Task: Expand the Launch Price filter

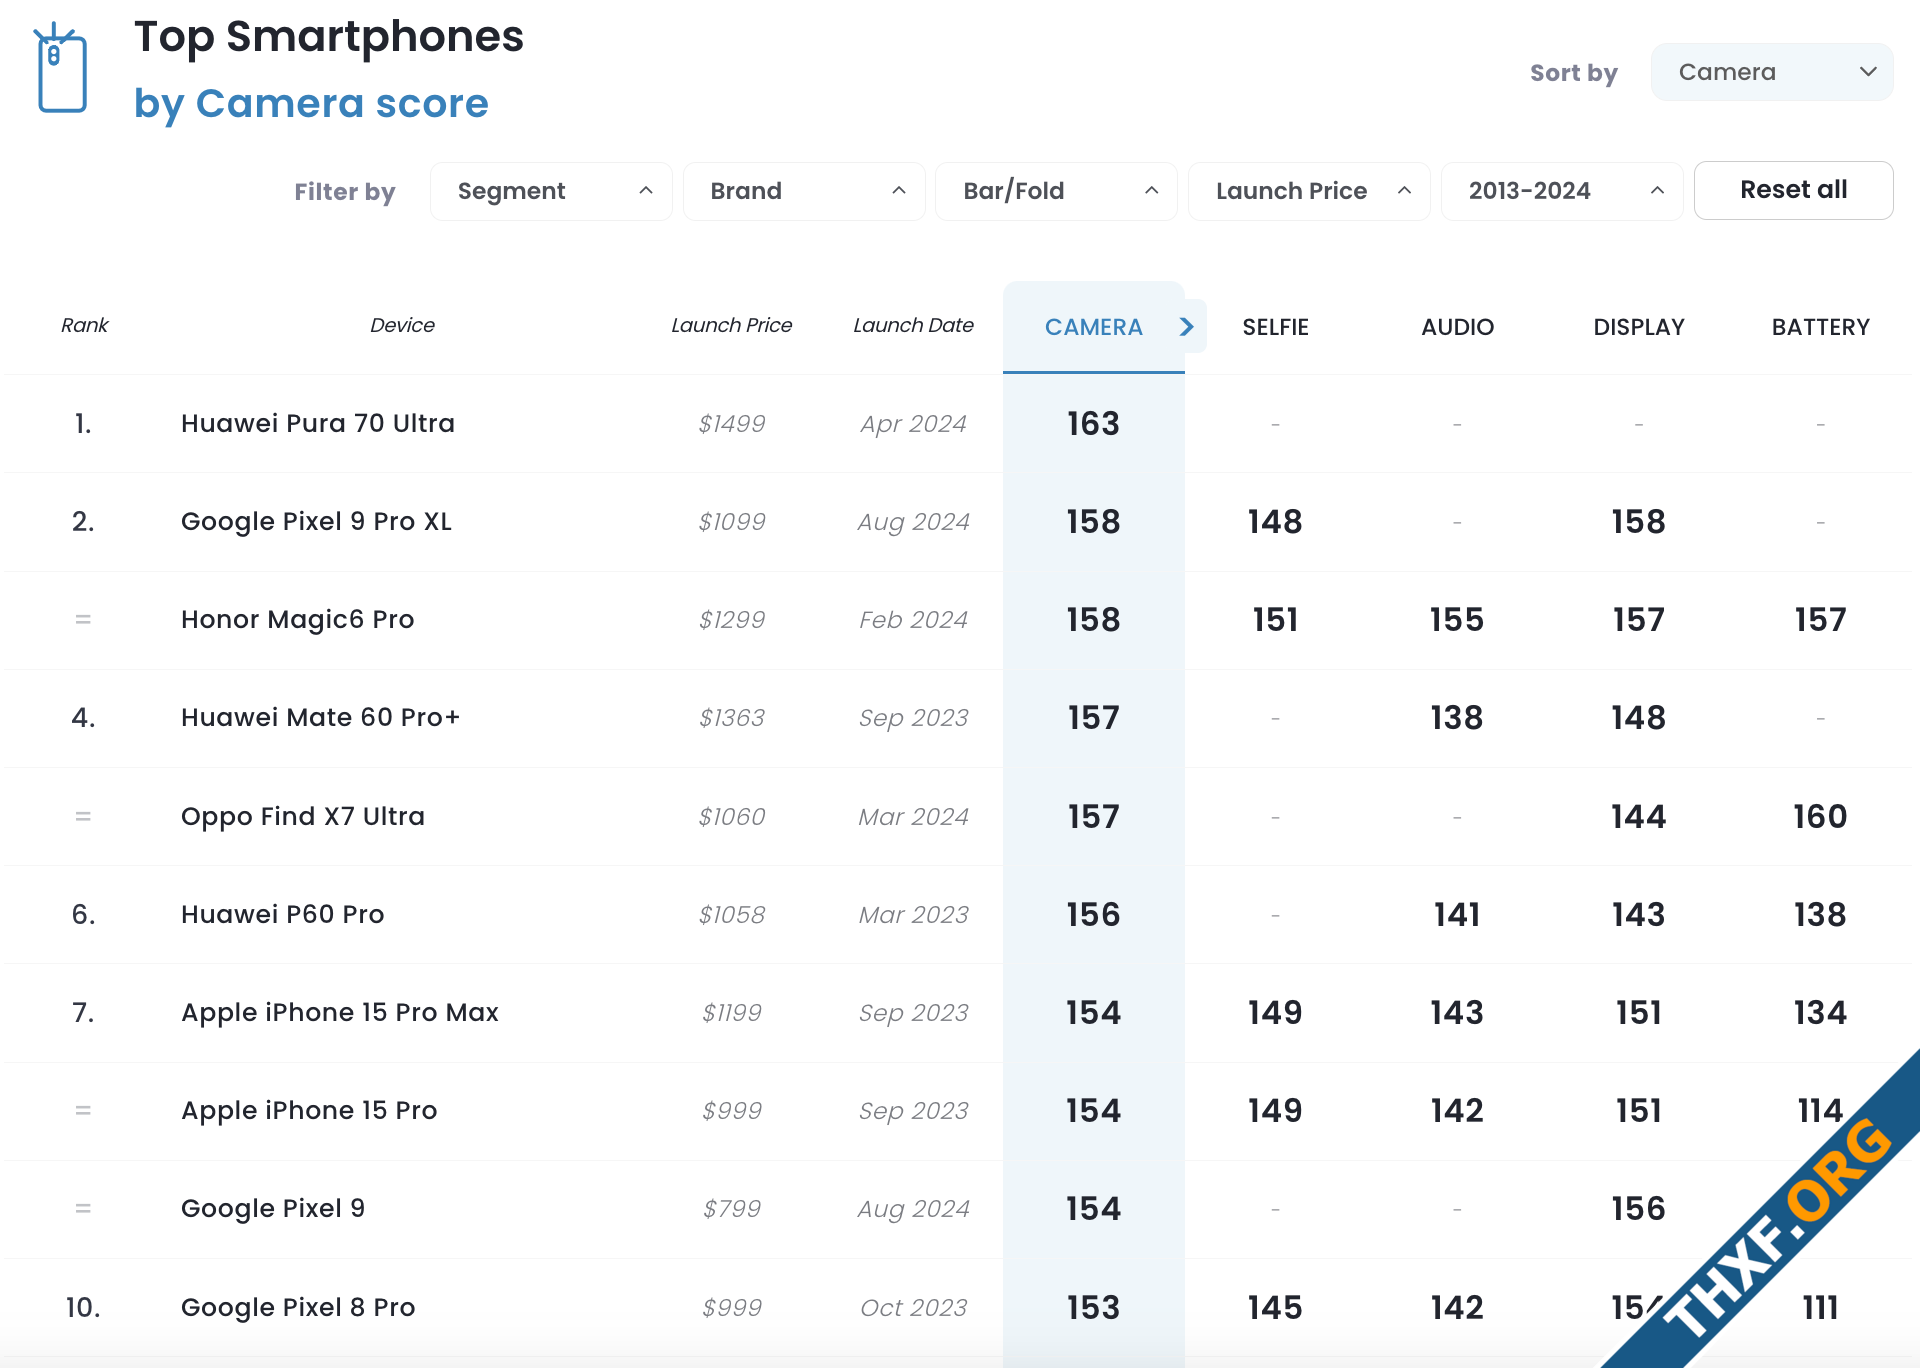Action: [x=1309, y=191]
